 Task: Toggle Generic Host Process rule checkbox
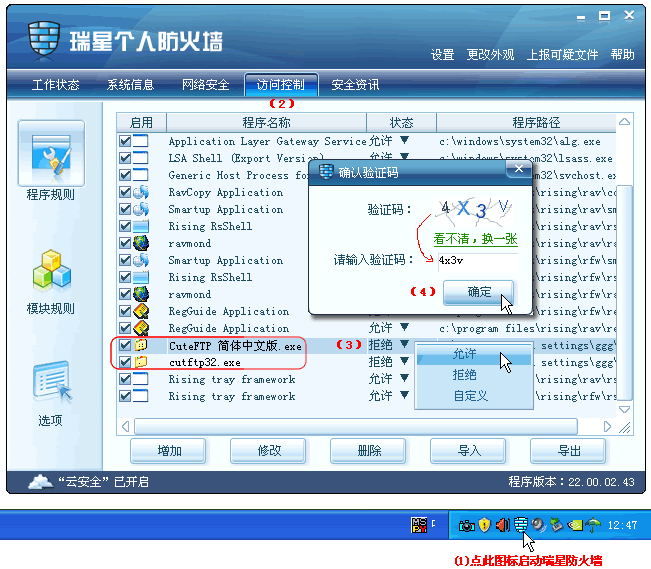coord(125,175)
